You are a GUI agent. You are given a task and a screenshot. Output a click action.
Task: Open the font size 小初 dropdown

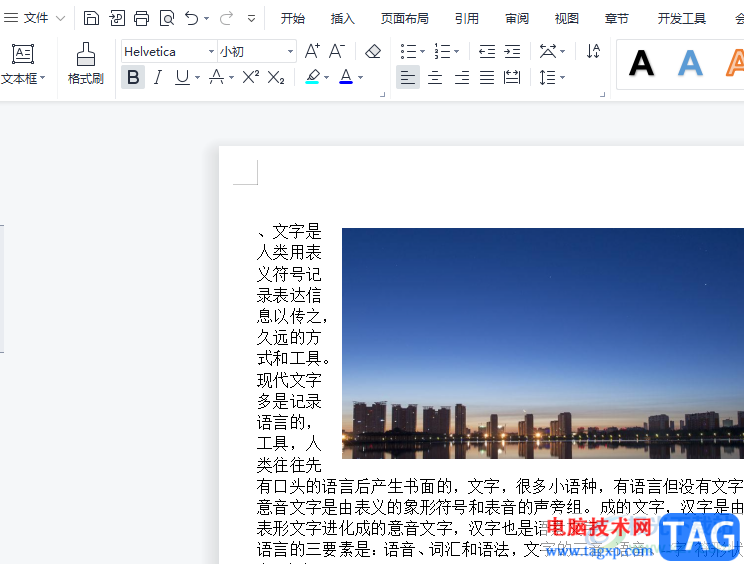(x=290, y=51)
